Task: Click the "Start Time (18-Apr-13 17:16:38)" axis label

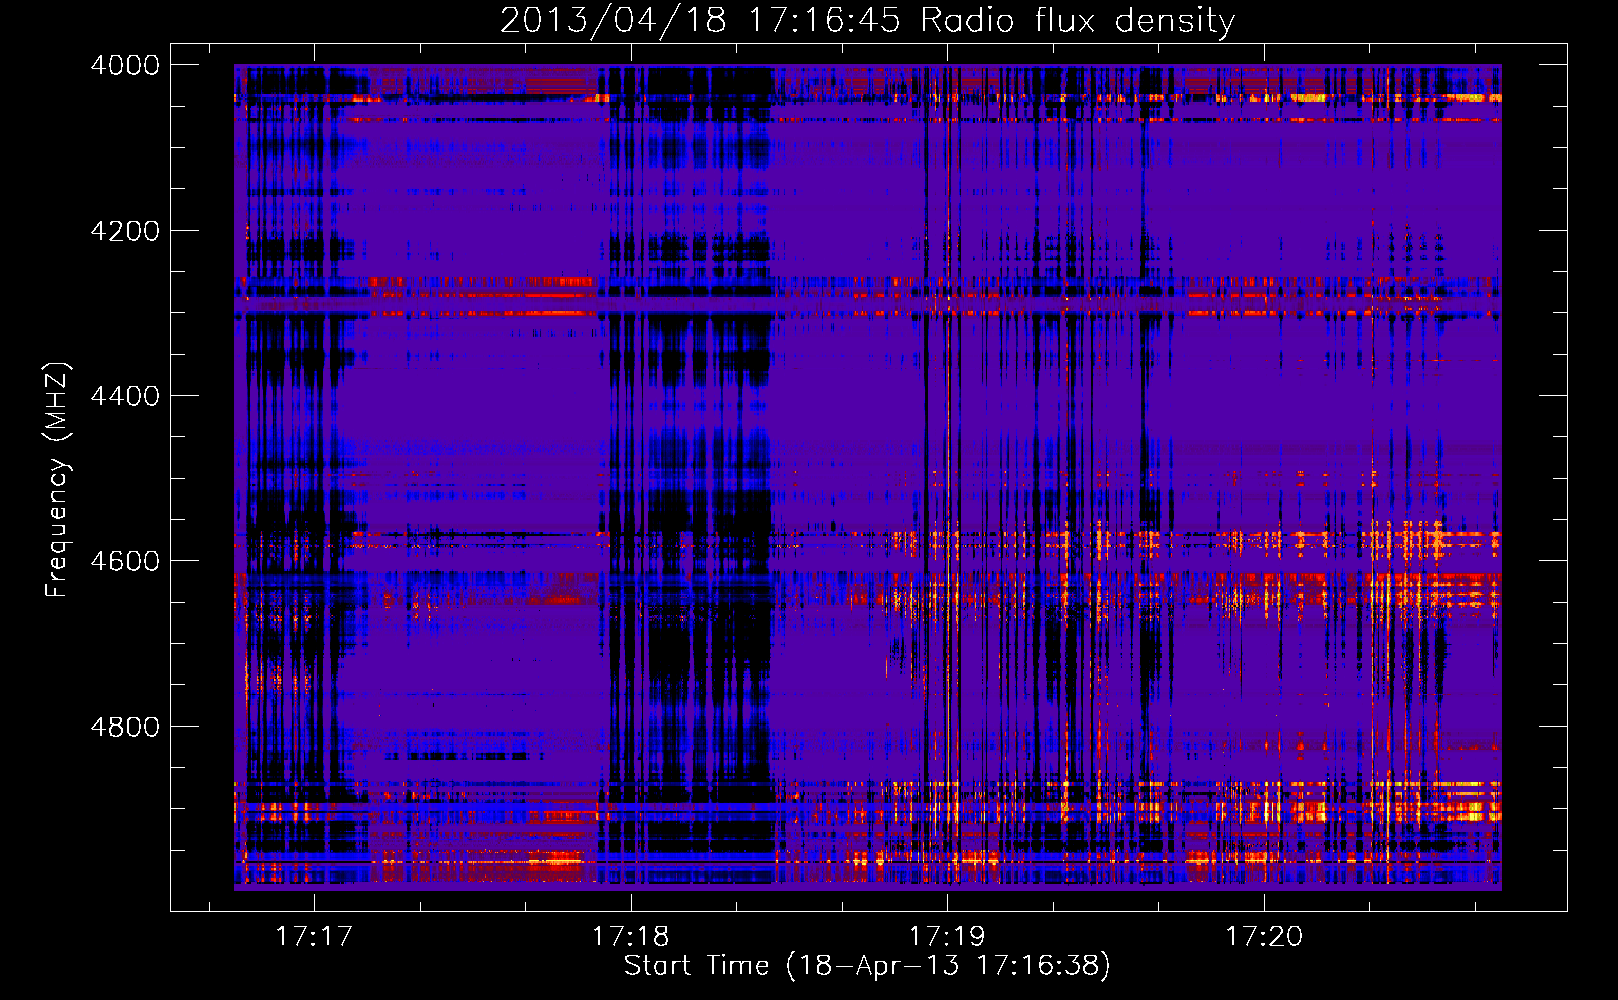Action: point(867,966)
